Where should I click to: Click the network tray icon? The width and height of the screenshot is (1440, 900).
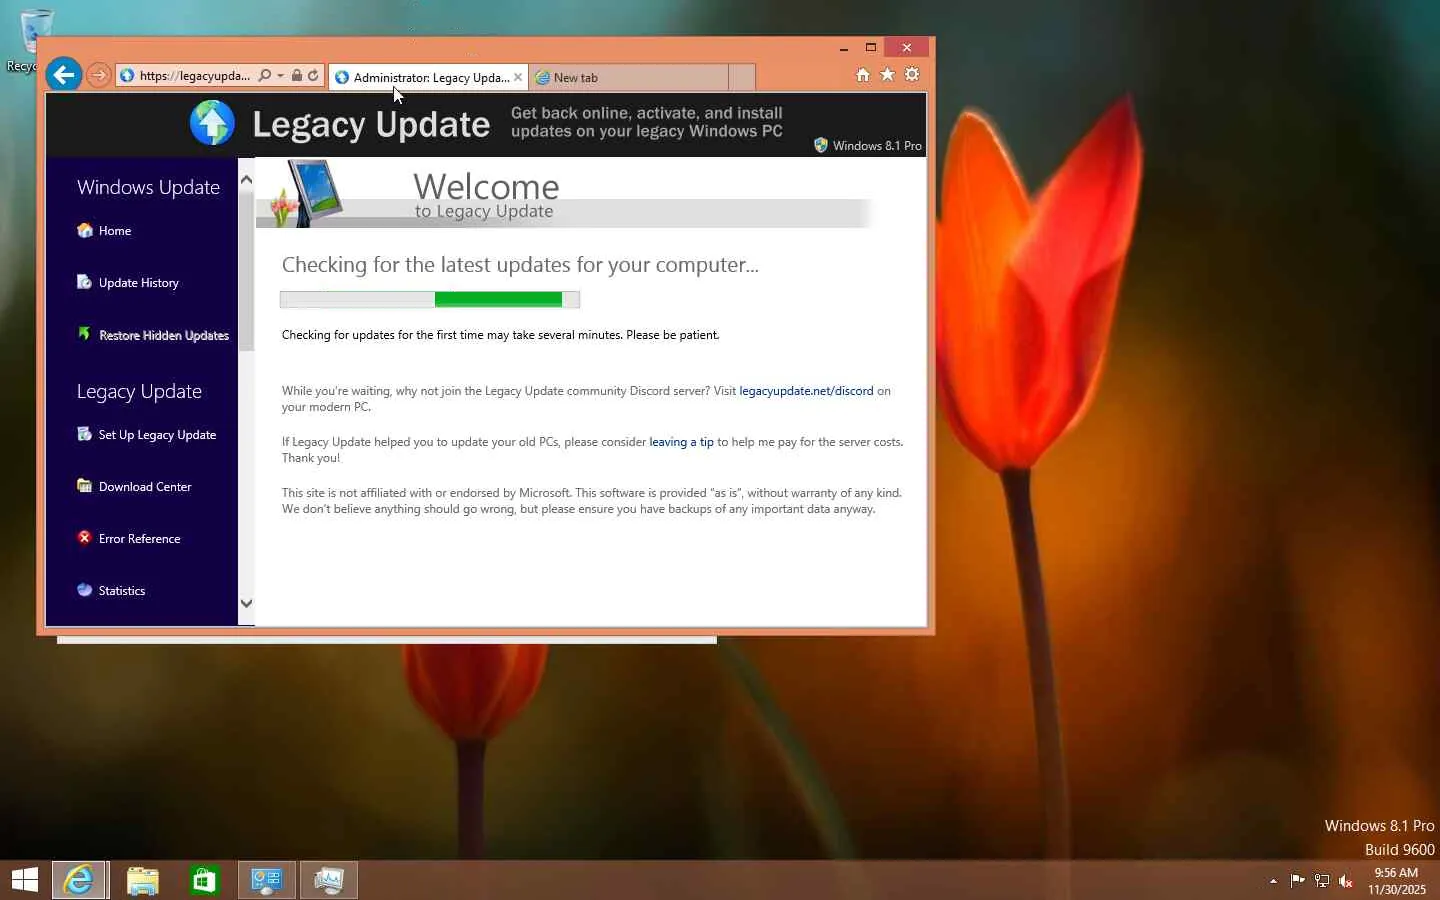click(1322, 881)
